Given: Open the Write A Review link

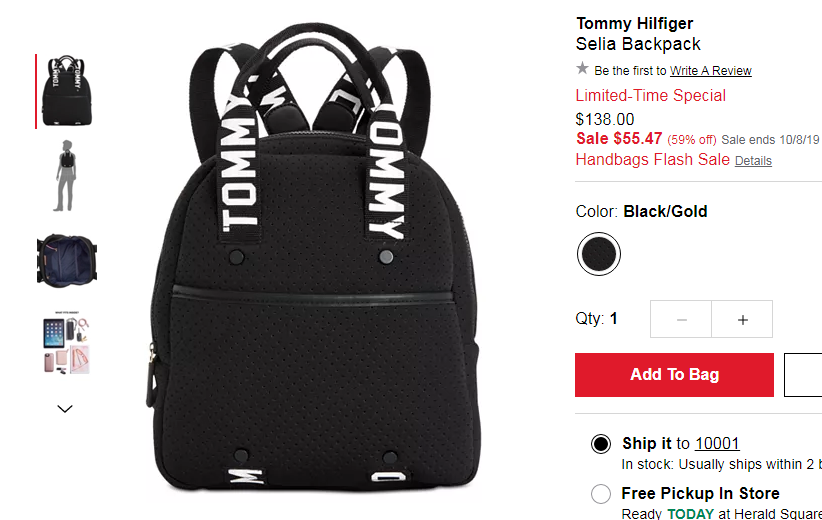Looking at the screenshot, I should point(710,70).
